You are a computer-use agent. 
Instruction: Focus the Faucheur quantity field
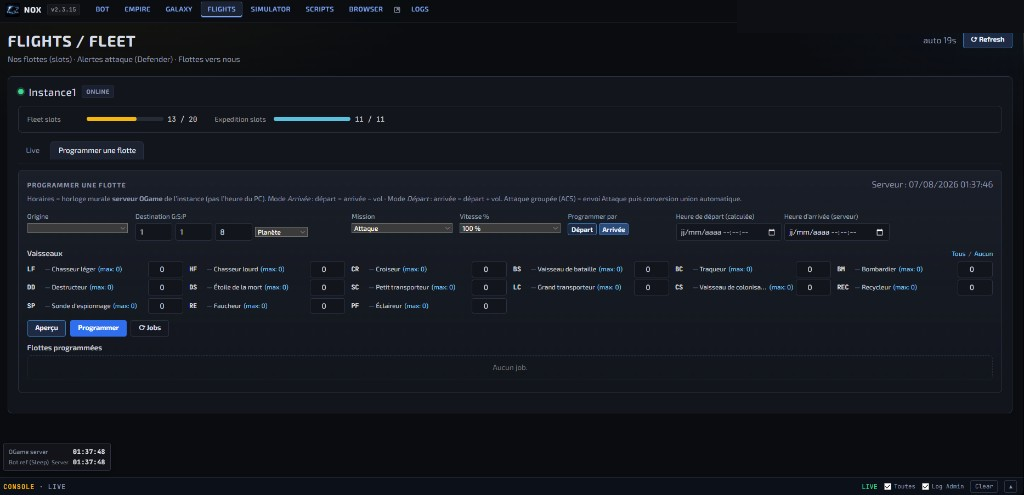point(327,306)
